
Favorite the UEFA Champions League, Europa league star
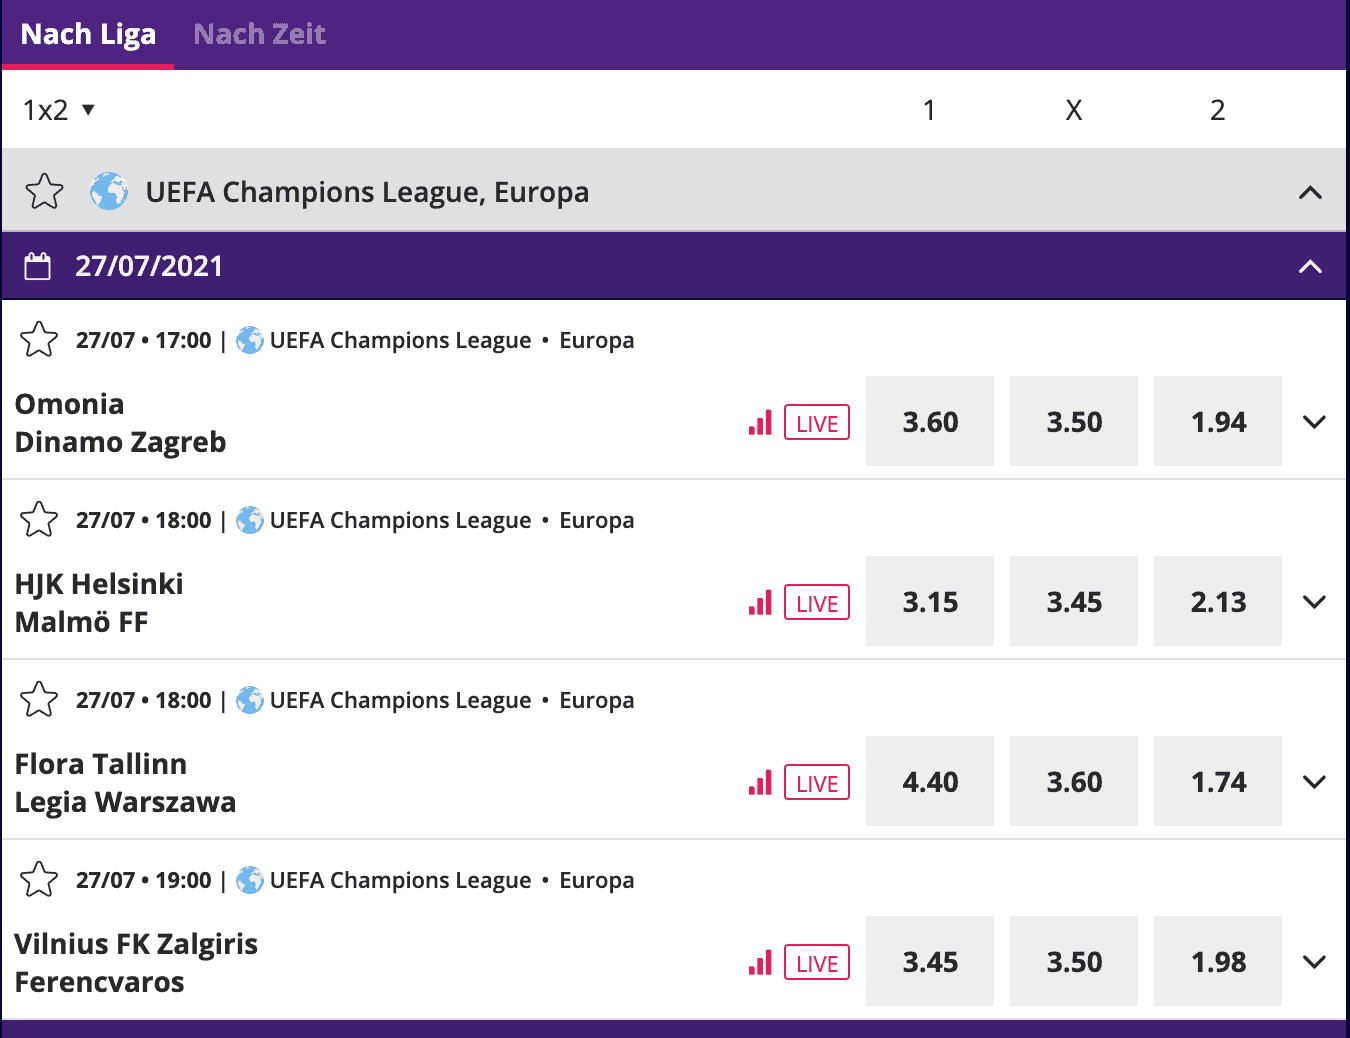point(44,191)
